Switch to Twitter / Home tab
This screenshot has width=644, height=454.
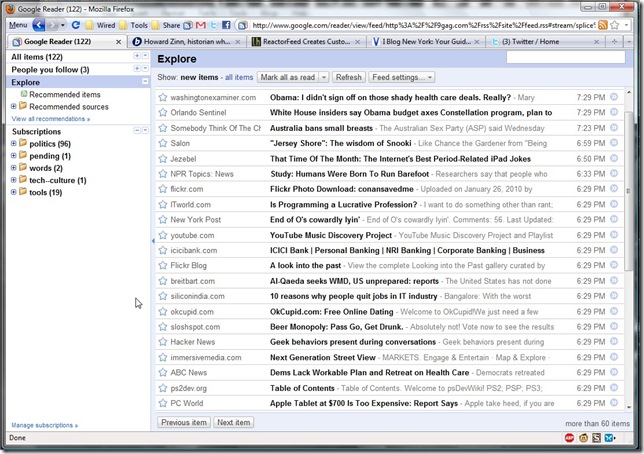[x=545, y=41]
